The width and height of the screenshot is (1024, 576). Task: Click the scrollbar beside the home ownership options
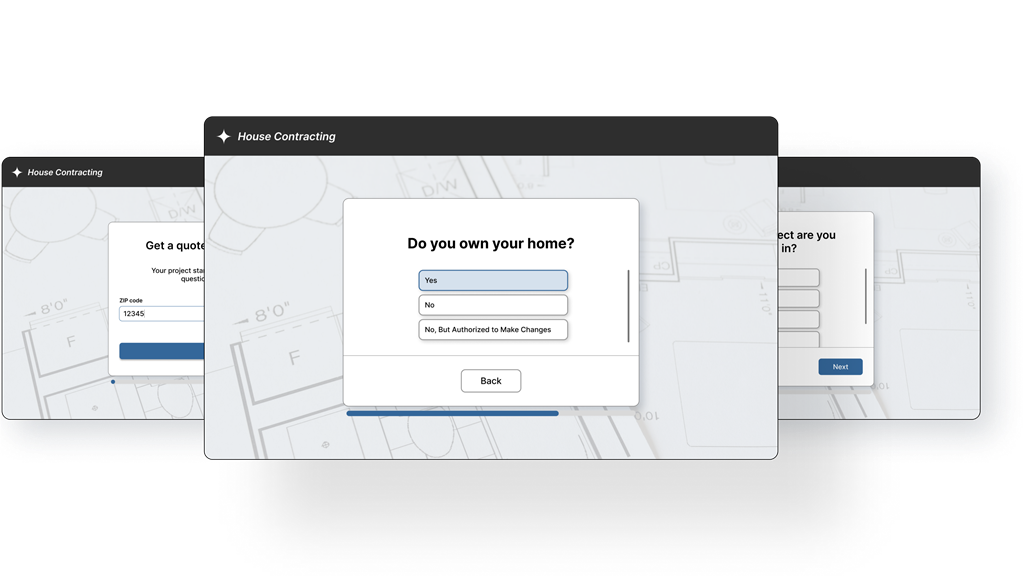tap(629, 305)
